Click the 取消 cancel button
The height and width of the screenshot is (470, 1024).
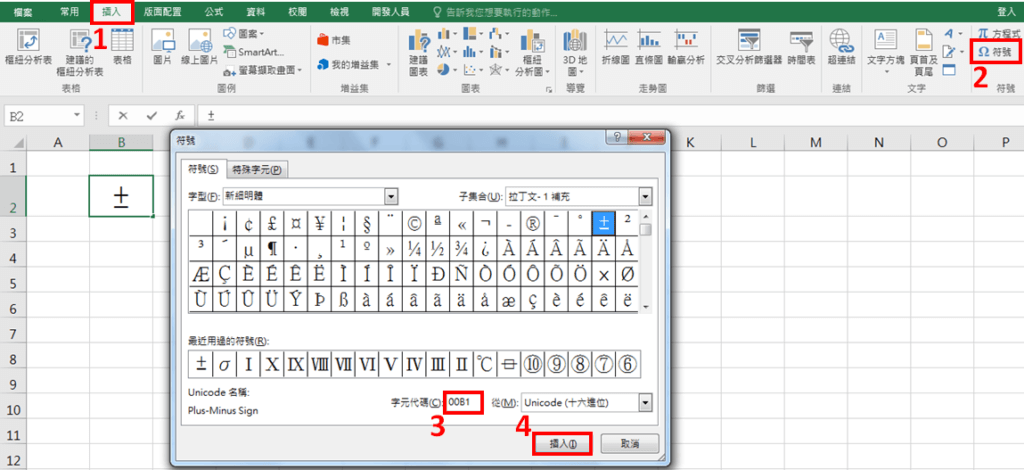627,442
